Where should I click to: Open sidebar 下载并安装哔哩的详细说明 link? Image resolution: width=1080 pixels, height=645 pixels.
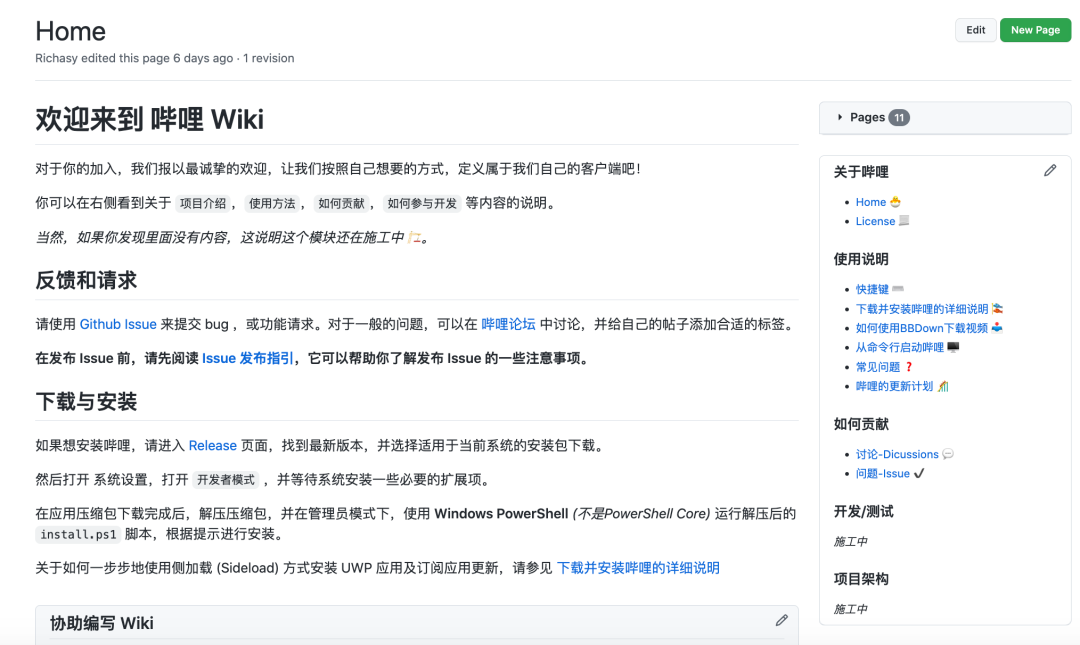click(922, 309)
